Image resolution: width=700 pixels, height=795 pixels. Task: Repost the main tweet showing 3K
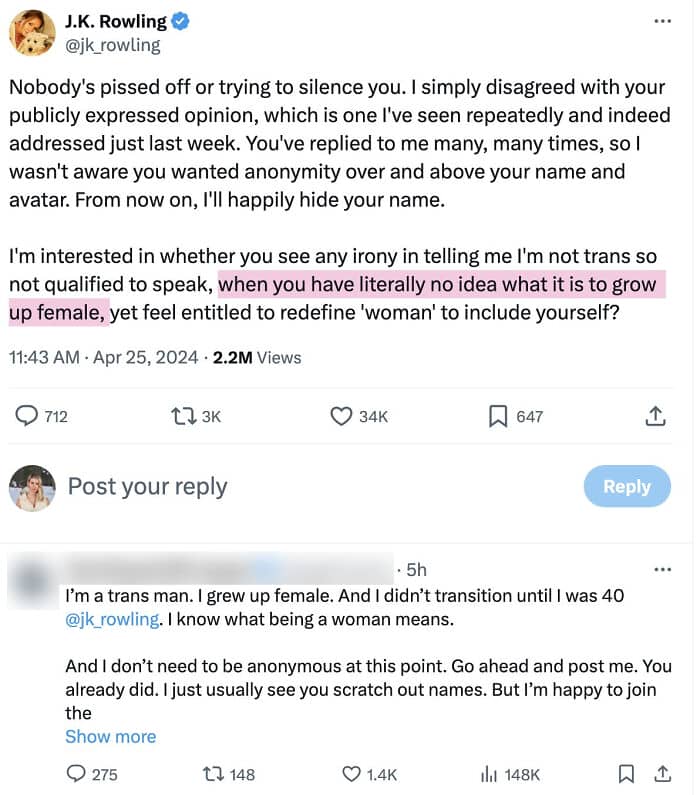click(x=184, y=416)
